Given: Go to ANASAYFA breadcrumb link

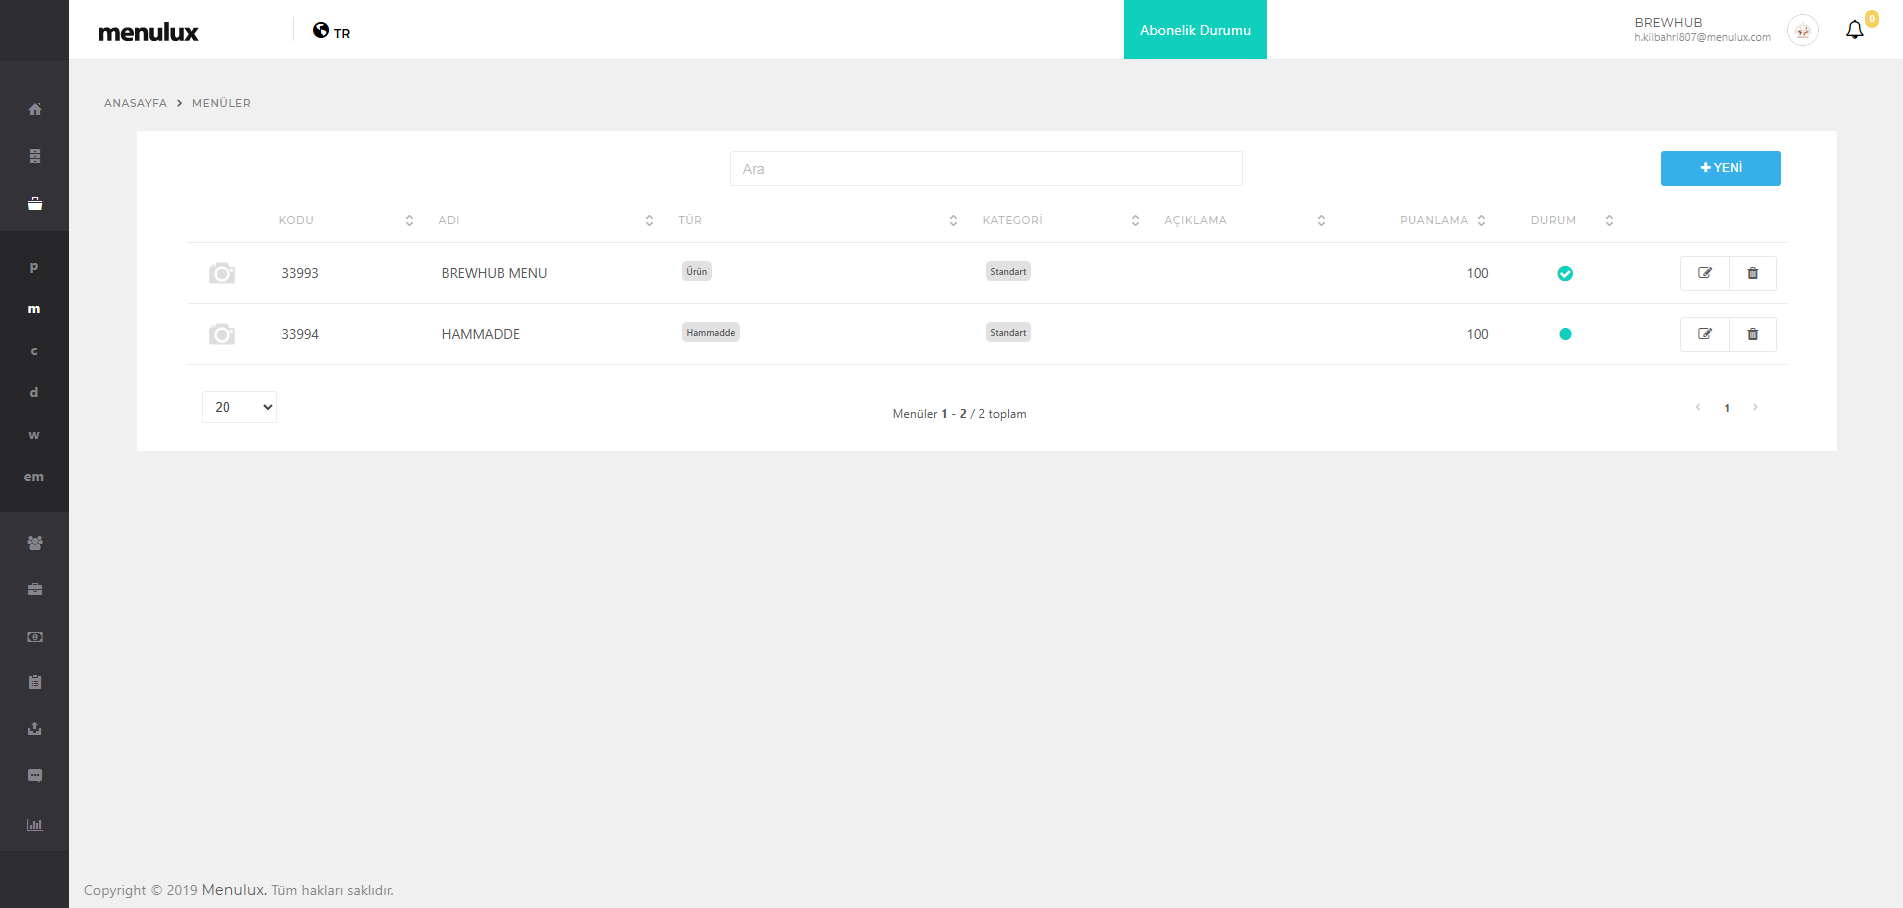Looking at the screenshot, I should tap(135, 103).
